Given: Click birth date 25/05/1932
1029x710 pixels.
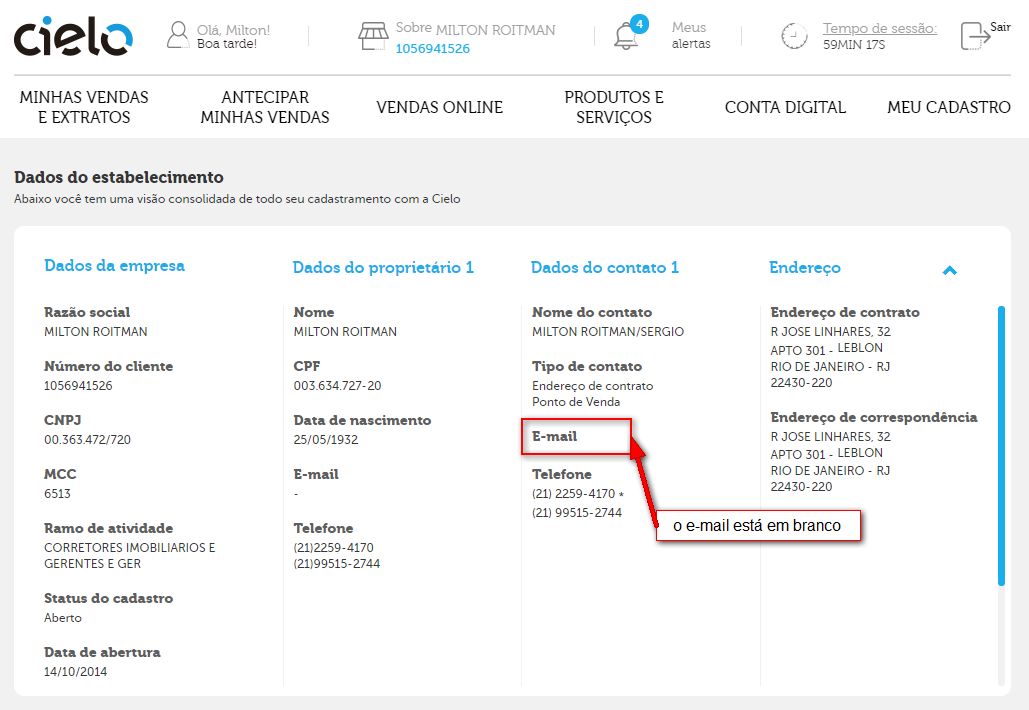Looking at the screenshot, I should [326, 440].
